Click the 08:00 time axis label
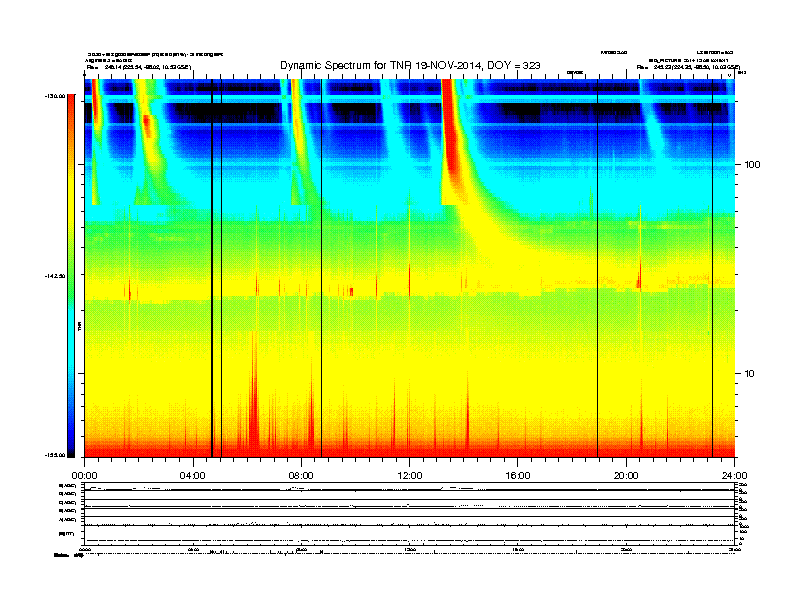Image resolution: width=792 pixels, height=612 pixels. coord(301,476)
